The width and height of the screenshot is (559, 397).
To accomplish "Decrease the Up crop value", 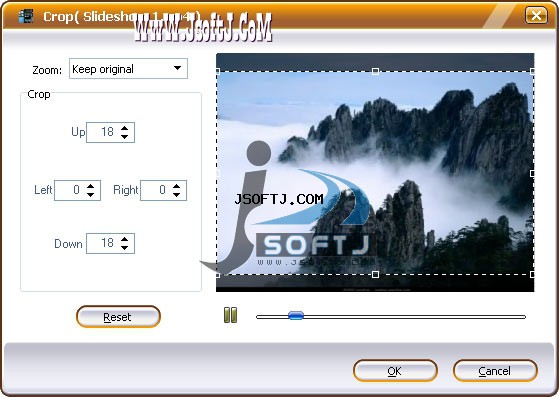I will [x=124, y=137].
